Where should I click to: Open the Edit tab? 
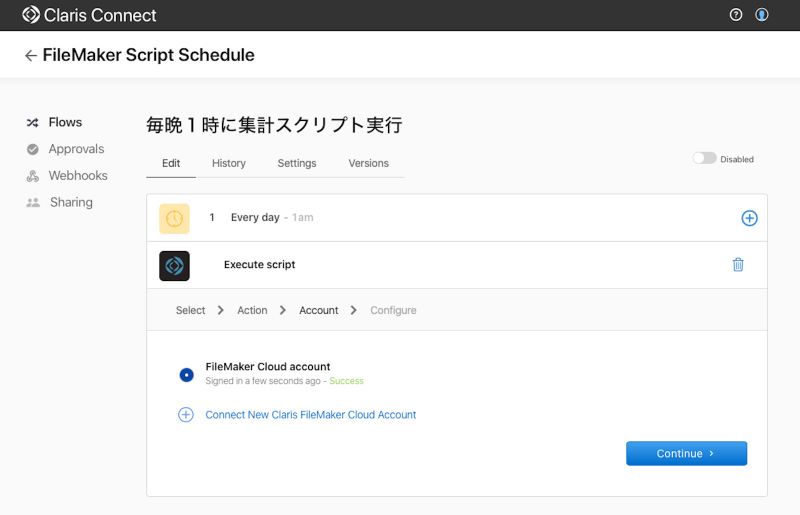point(171,163)
